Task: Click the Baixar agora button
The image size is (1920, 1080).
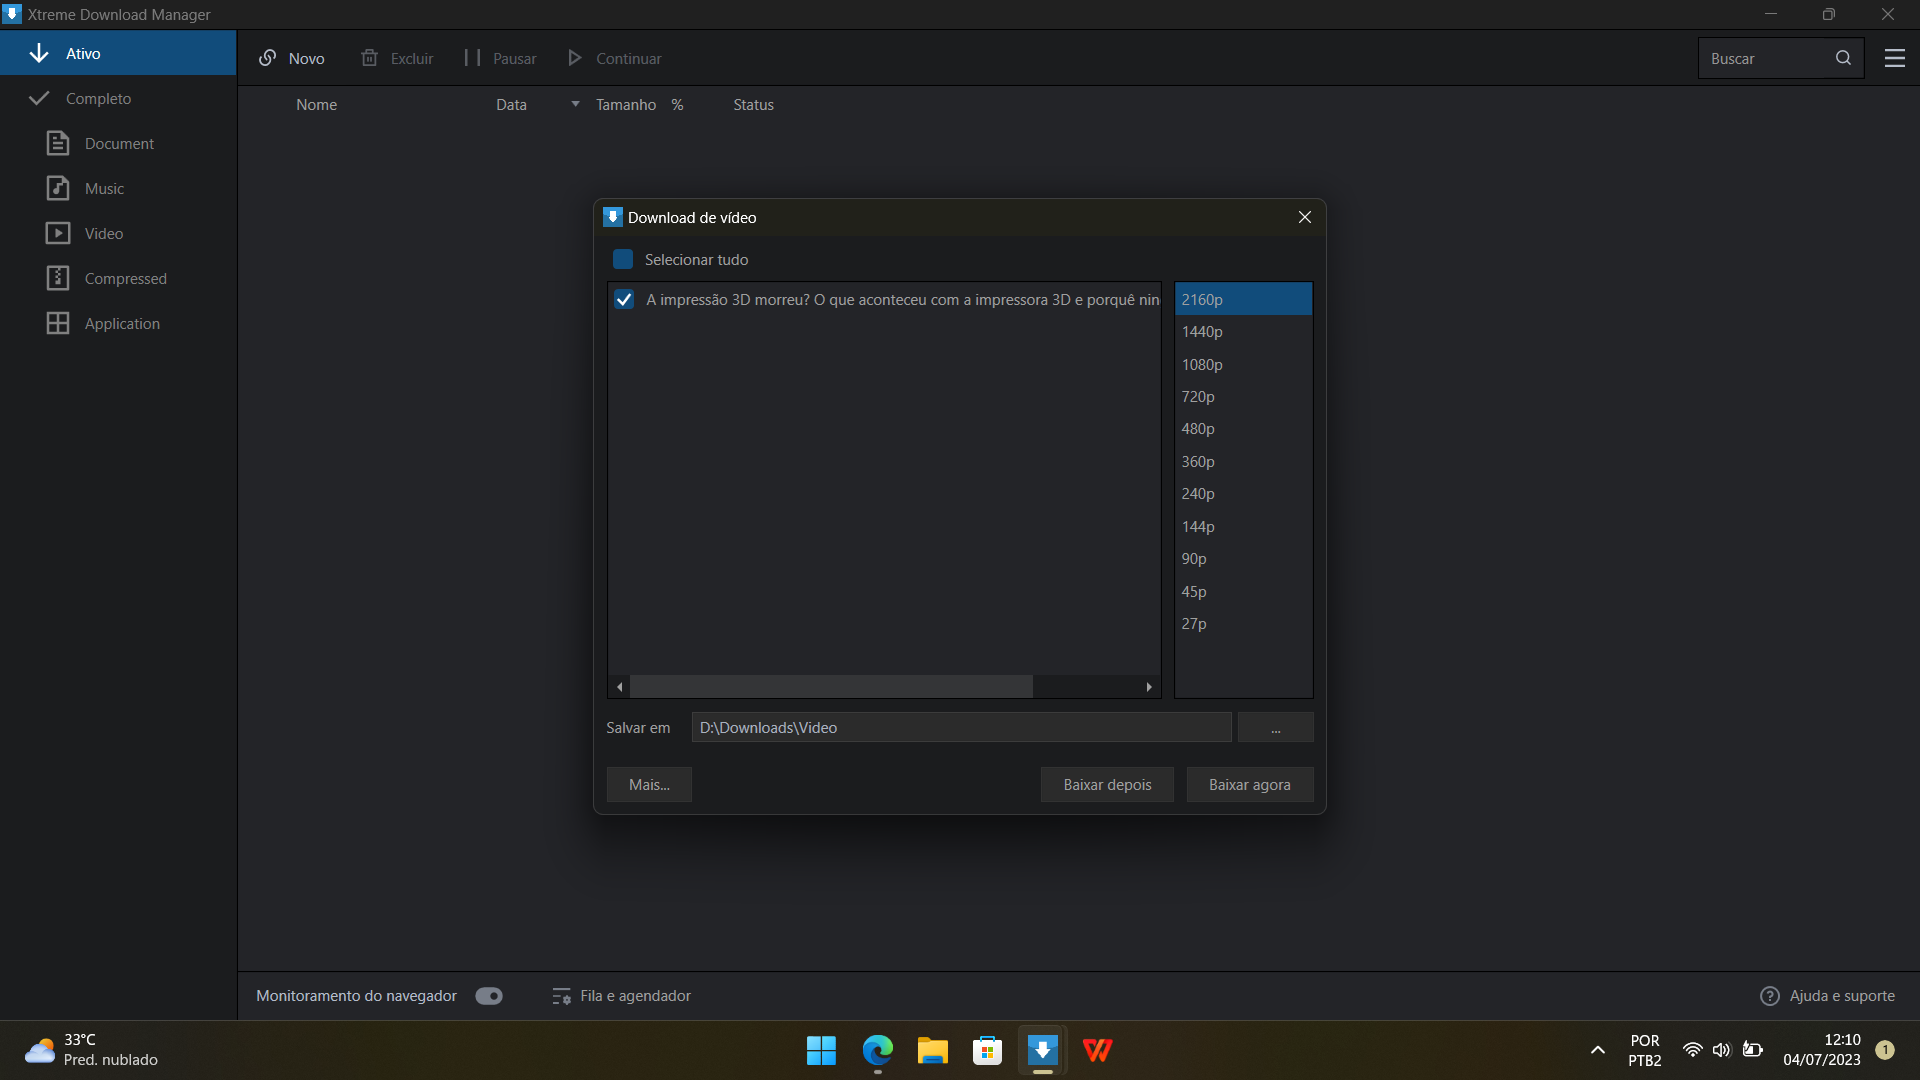Action: (1249, 784)
